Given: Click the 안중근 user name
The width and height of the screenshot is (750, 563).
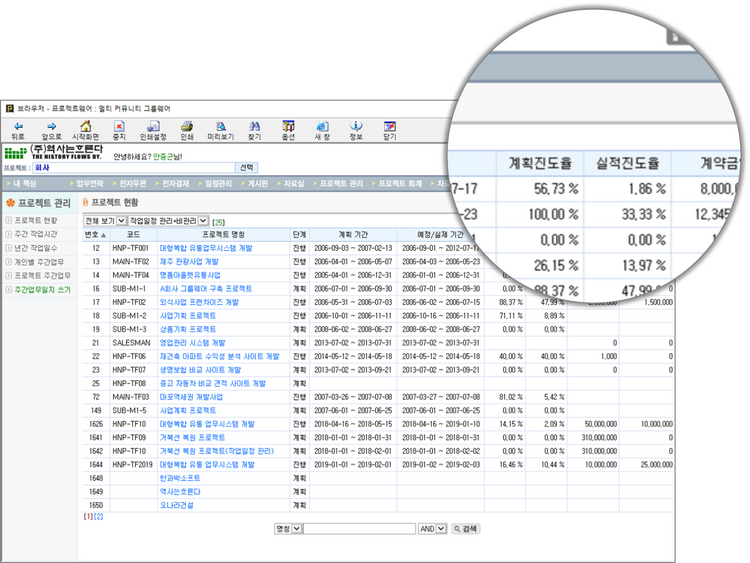Looking at the screenshot, I should click(163, 157).
